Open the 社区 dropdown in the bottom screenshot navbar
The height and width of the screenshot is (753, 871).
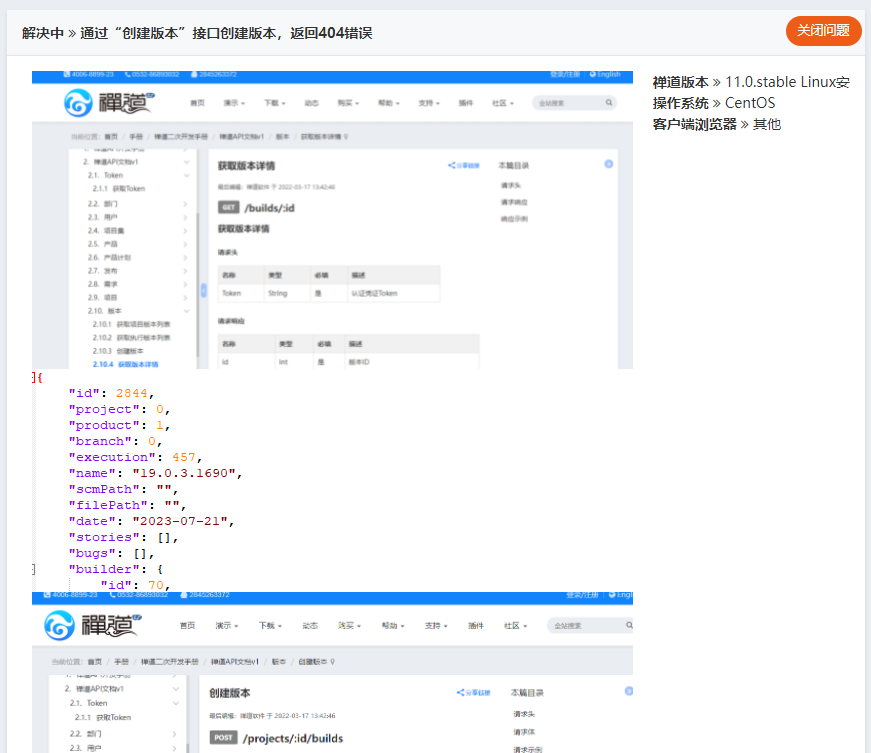point(516,626)
